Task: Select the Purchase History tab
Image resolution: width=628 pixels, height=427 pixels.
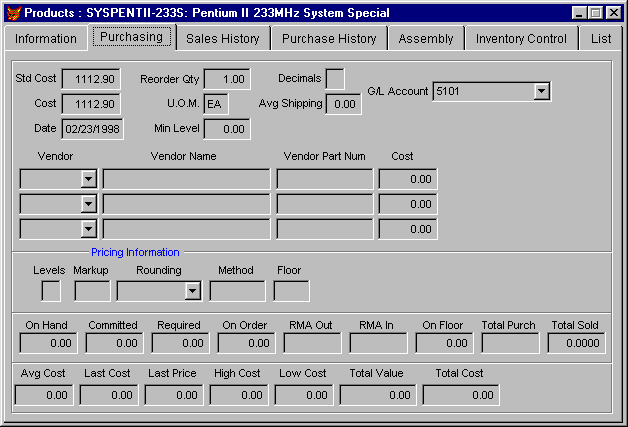Action: pos(329,39)
